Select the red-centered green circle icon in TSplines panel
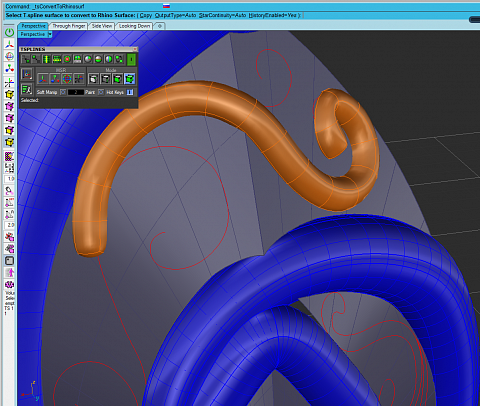 67,59
